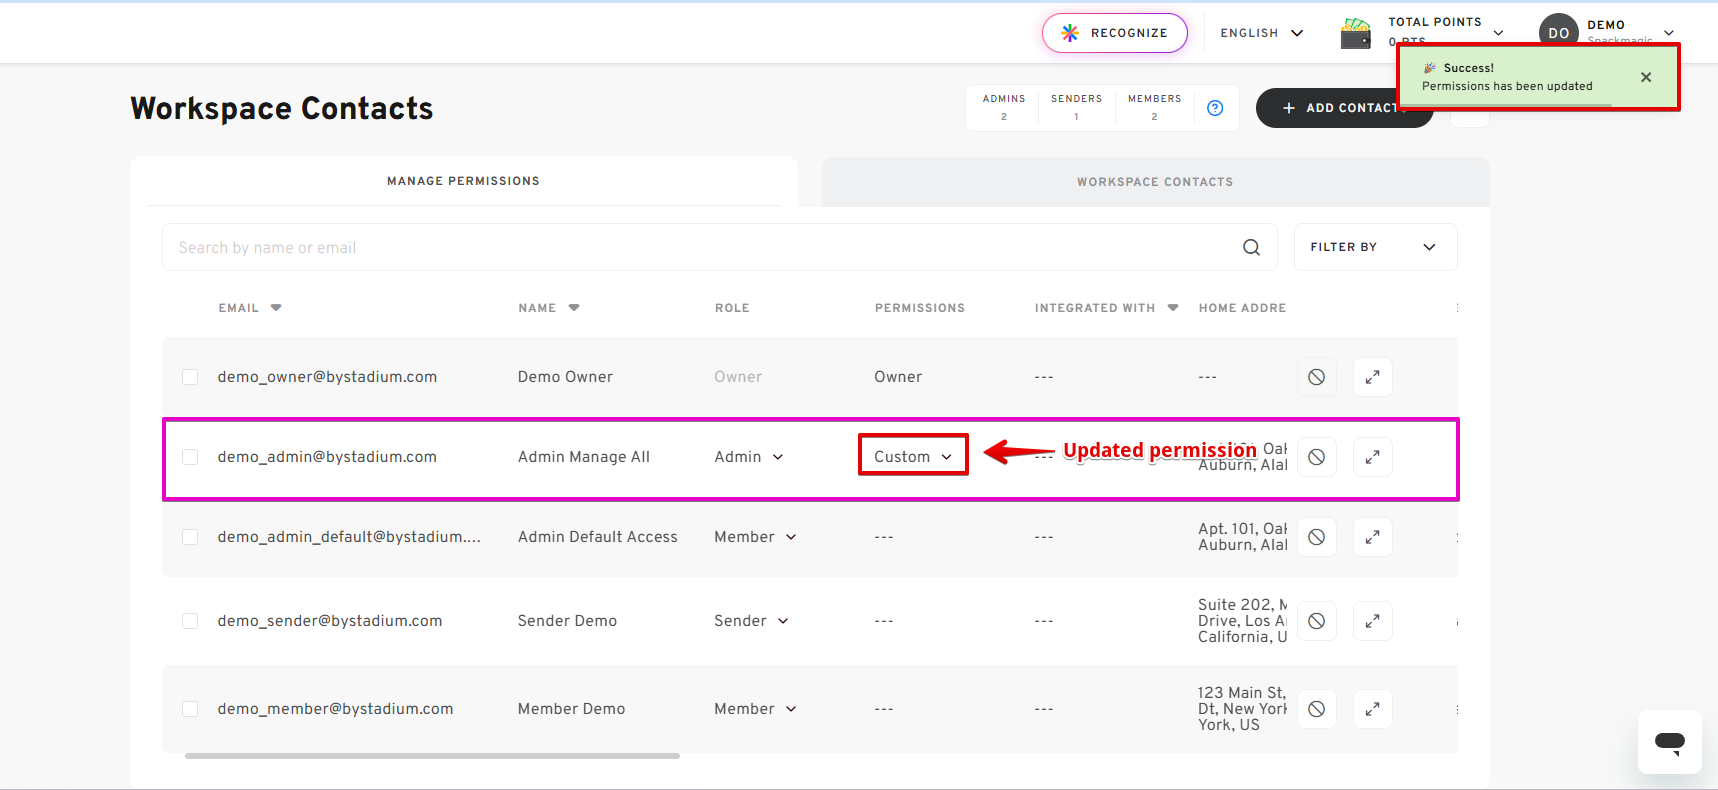1718x790 pixels.
Task: Click the points wallet icon
Action: pos(1355,34)
